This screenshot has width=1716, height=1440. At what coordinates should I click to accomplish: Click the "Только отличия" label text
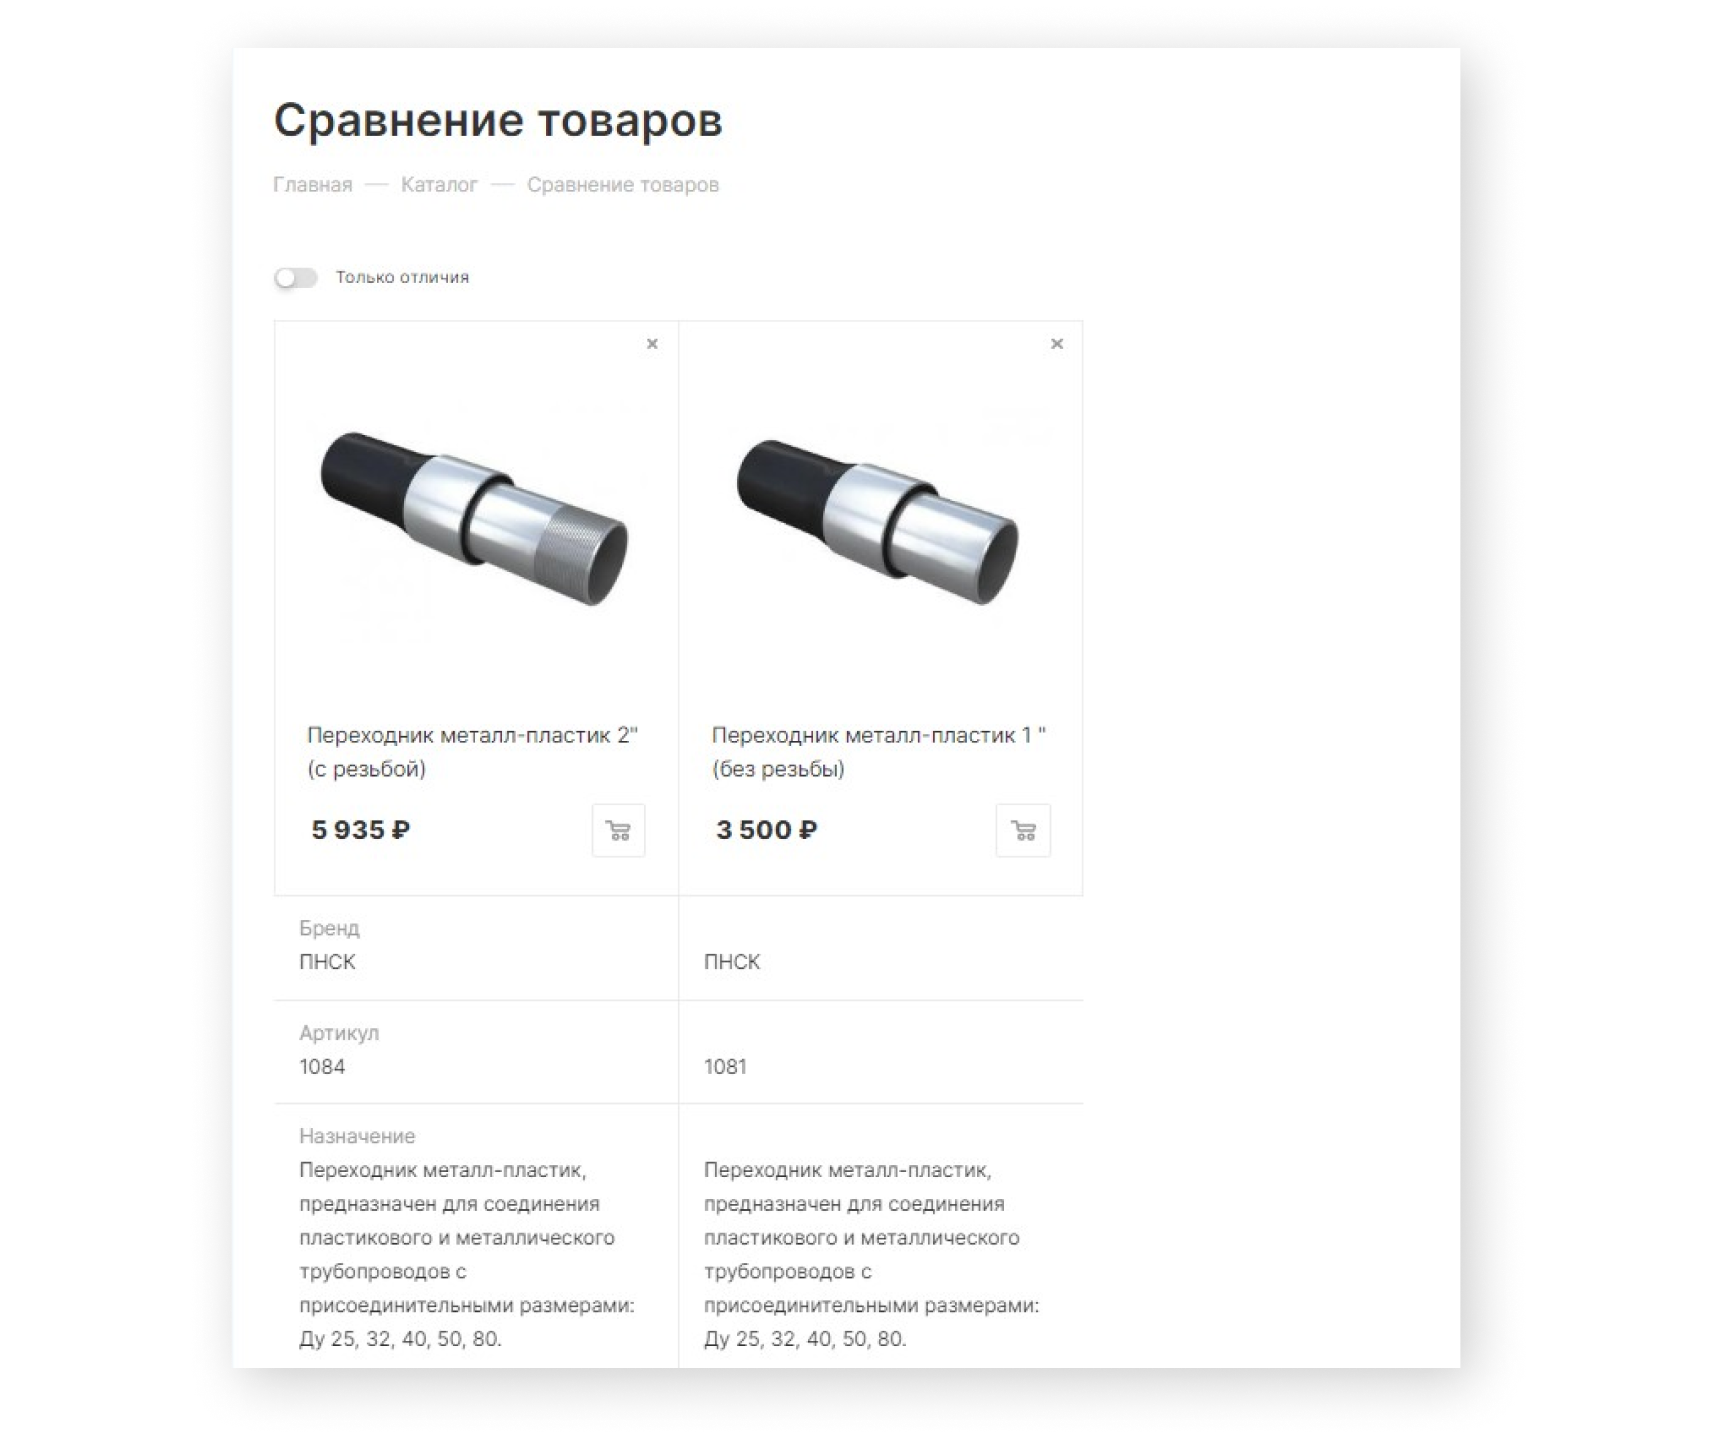click(402, 277)
